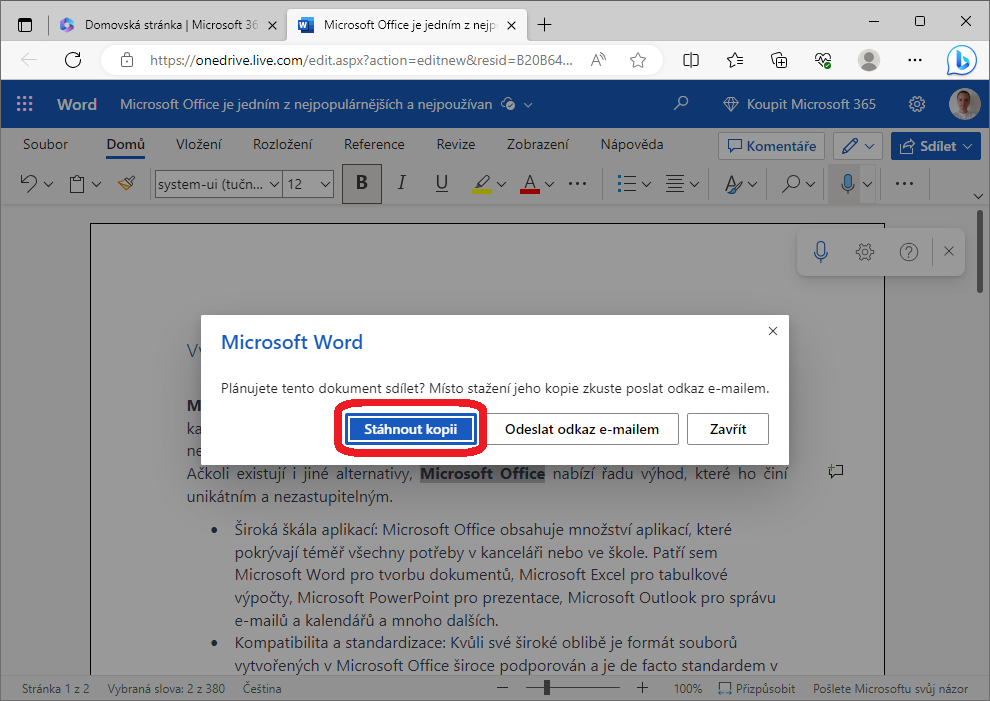Expand the Undo dropdown arrow
The image size is (990, 701).
point(49,184)
